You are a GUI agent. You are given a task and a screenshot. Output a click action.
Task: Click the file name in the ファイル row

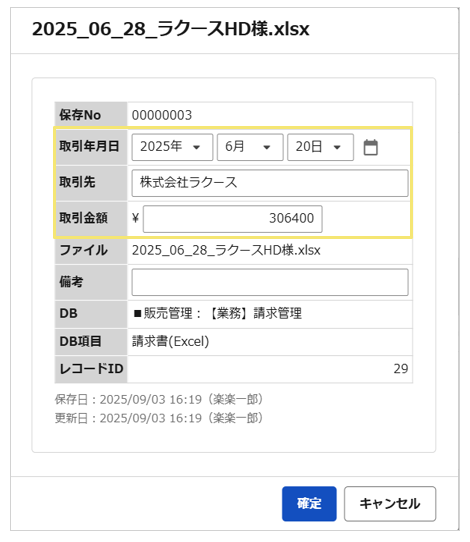[226, 250]
